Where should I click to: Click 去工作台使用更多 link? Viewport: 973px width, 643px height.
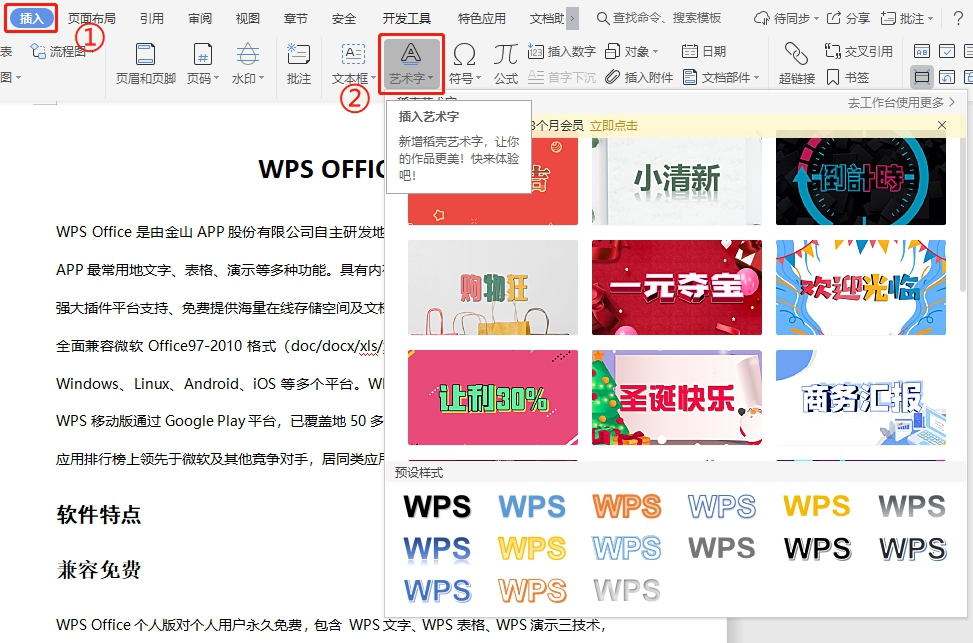click(901, 102)
